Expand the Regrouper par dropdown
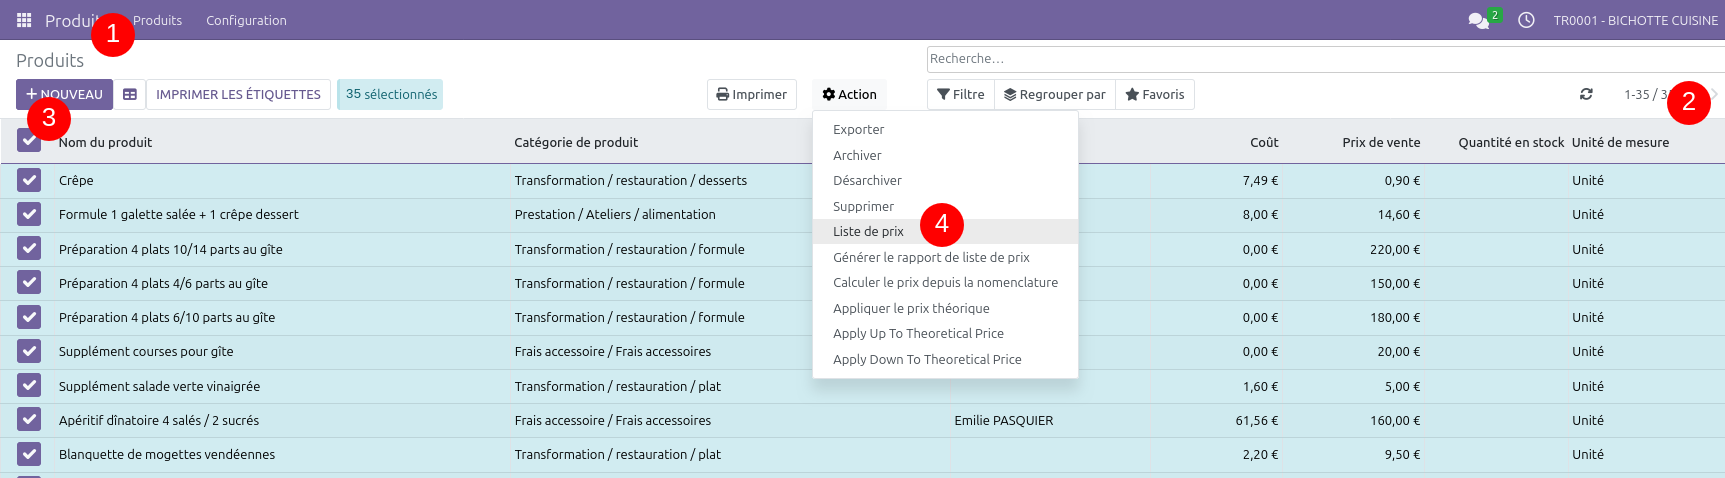Screen dimensions: 1725x478 tap(1054, 94)
